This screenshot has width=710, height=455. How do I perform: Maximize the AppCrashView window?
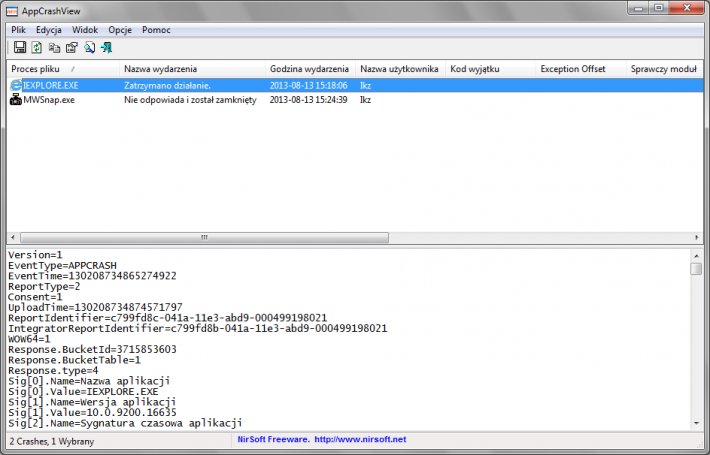pos(659,8)
